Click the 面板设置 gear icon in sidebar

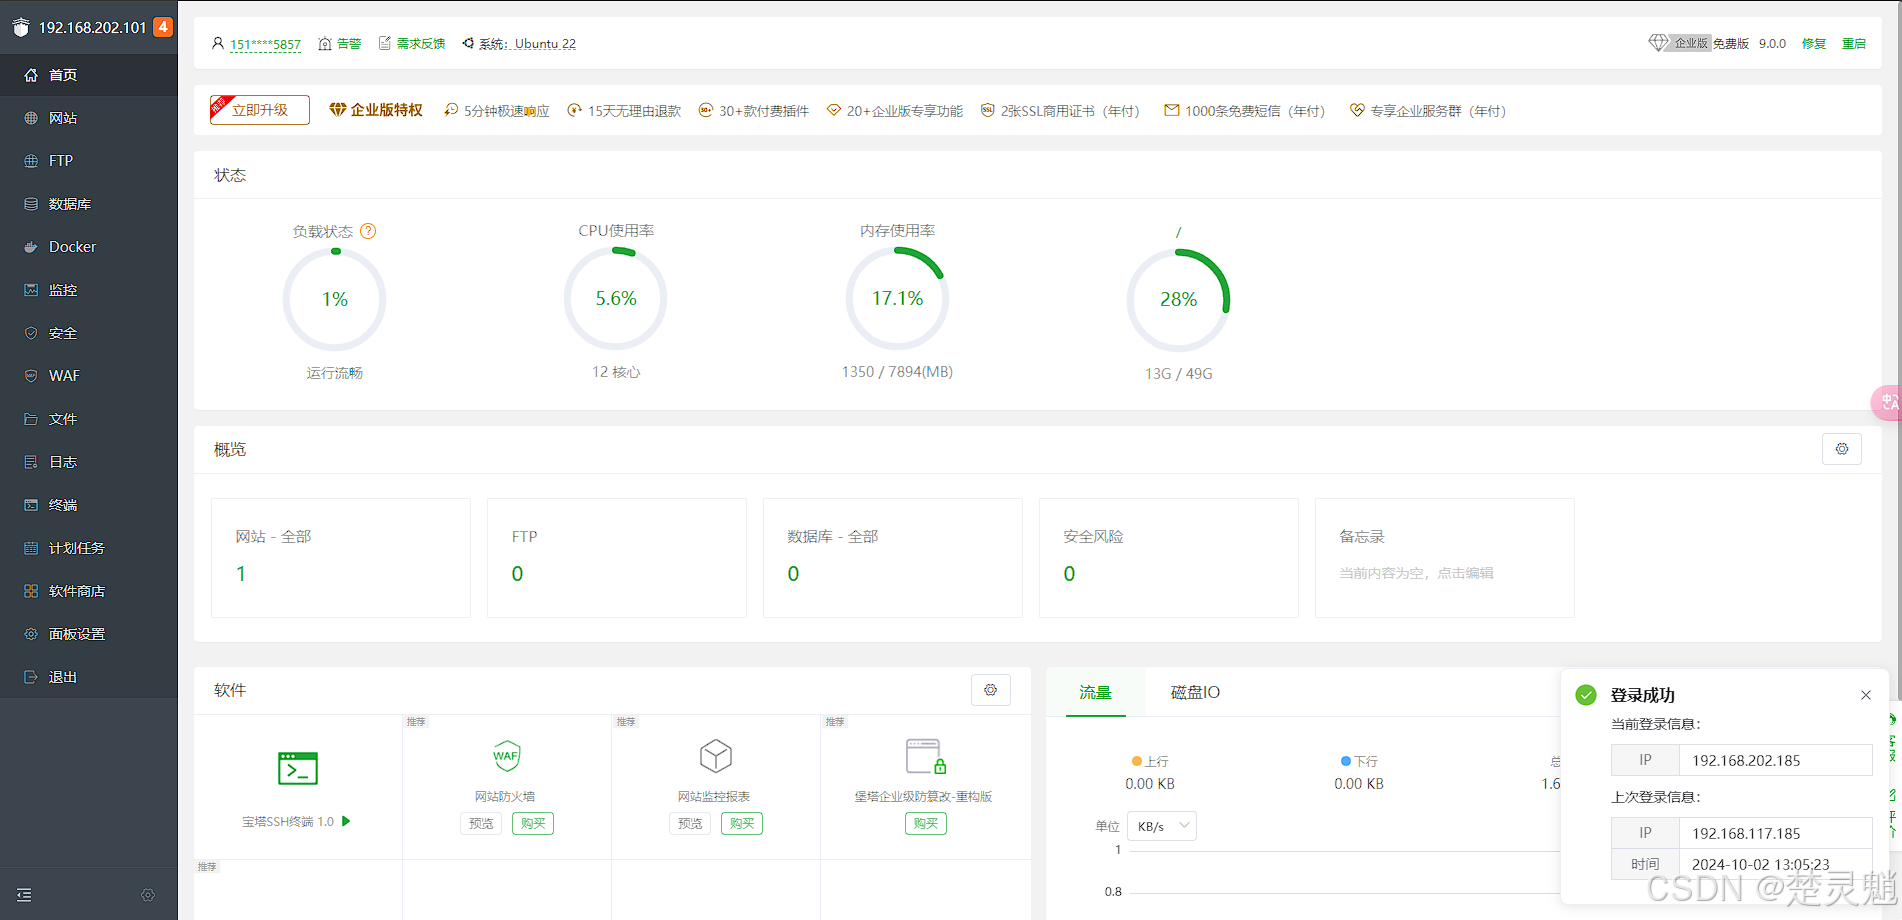click(31, 634)
